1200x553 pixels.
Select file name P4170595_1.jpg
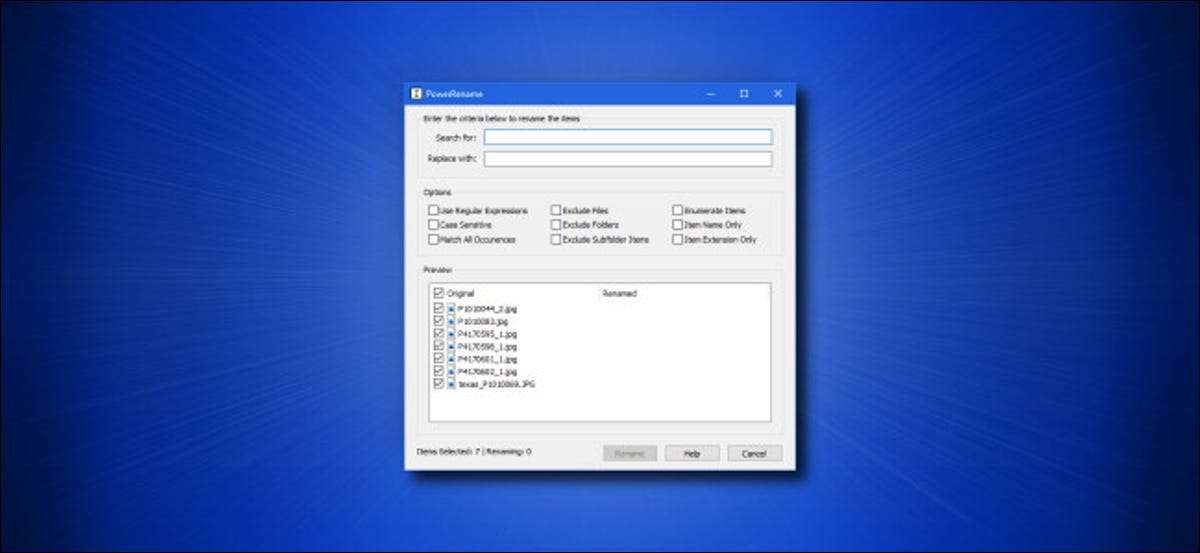click(x=487, y=334)
